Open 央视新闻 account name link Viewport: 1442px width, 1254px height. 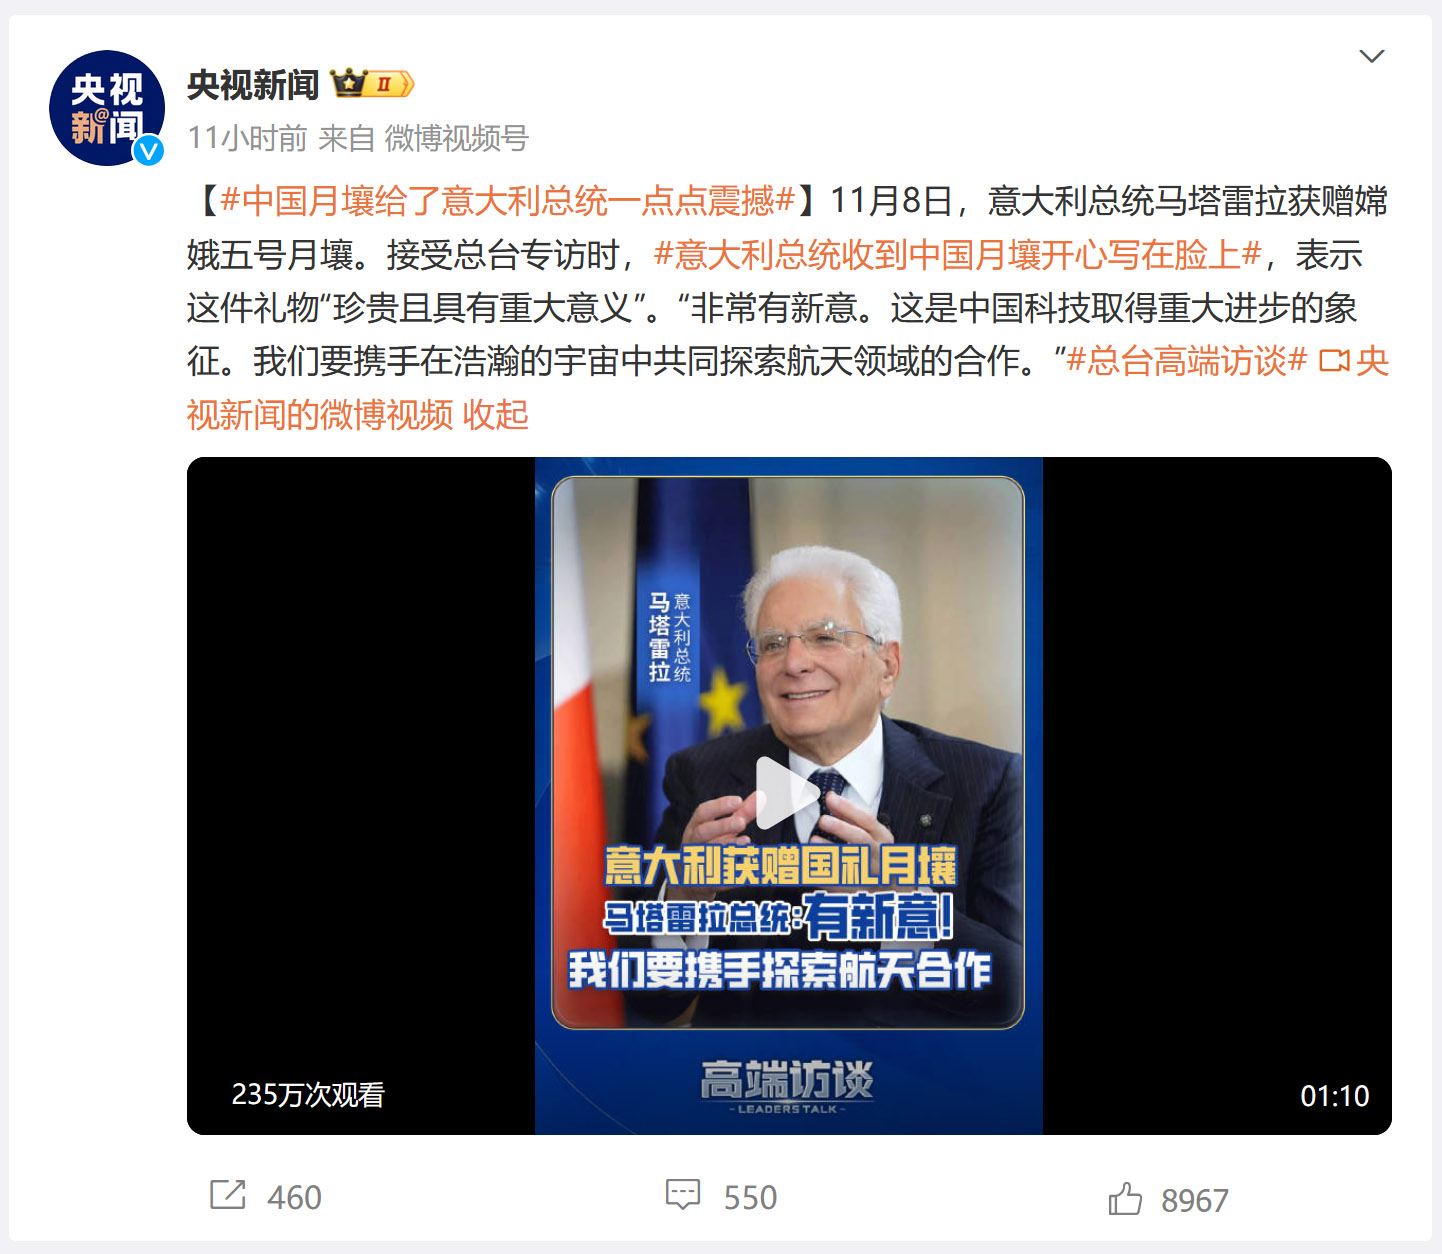[253, 85]
